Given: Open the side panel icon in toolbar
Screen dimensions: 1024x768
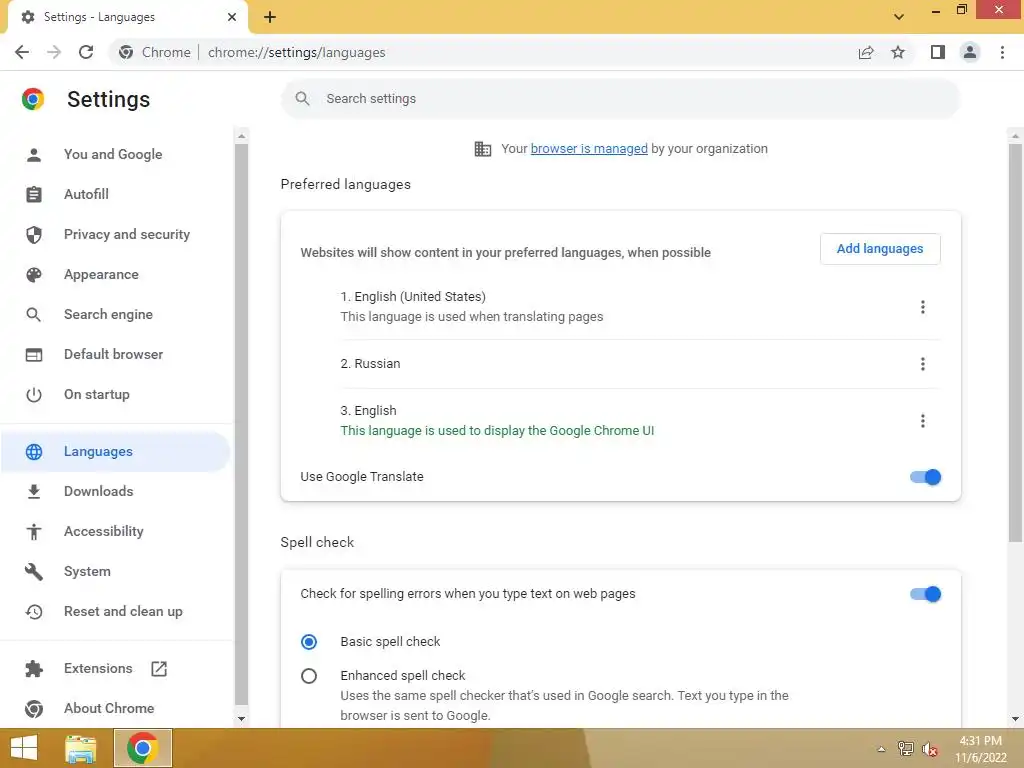Looking at the screenshot, I should (x=938, y=52).
